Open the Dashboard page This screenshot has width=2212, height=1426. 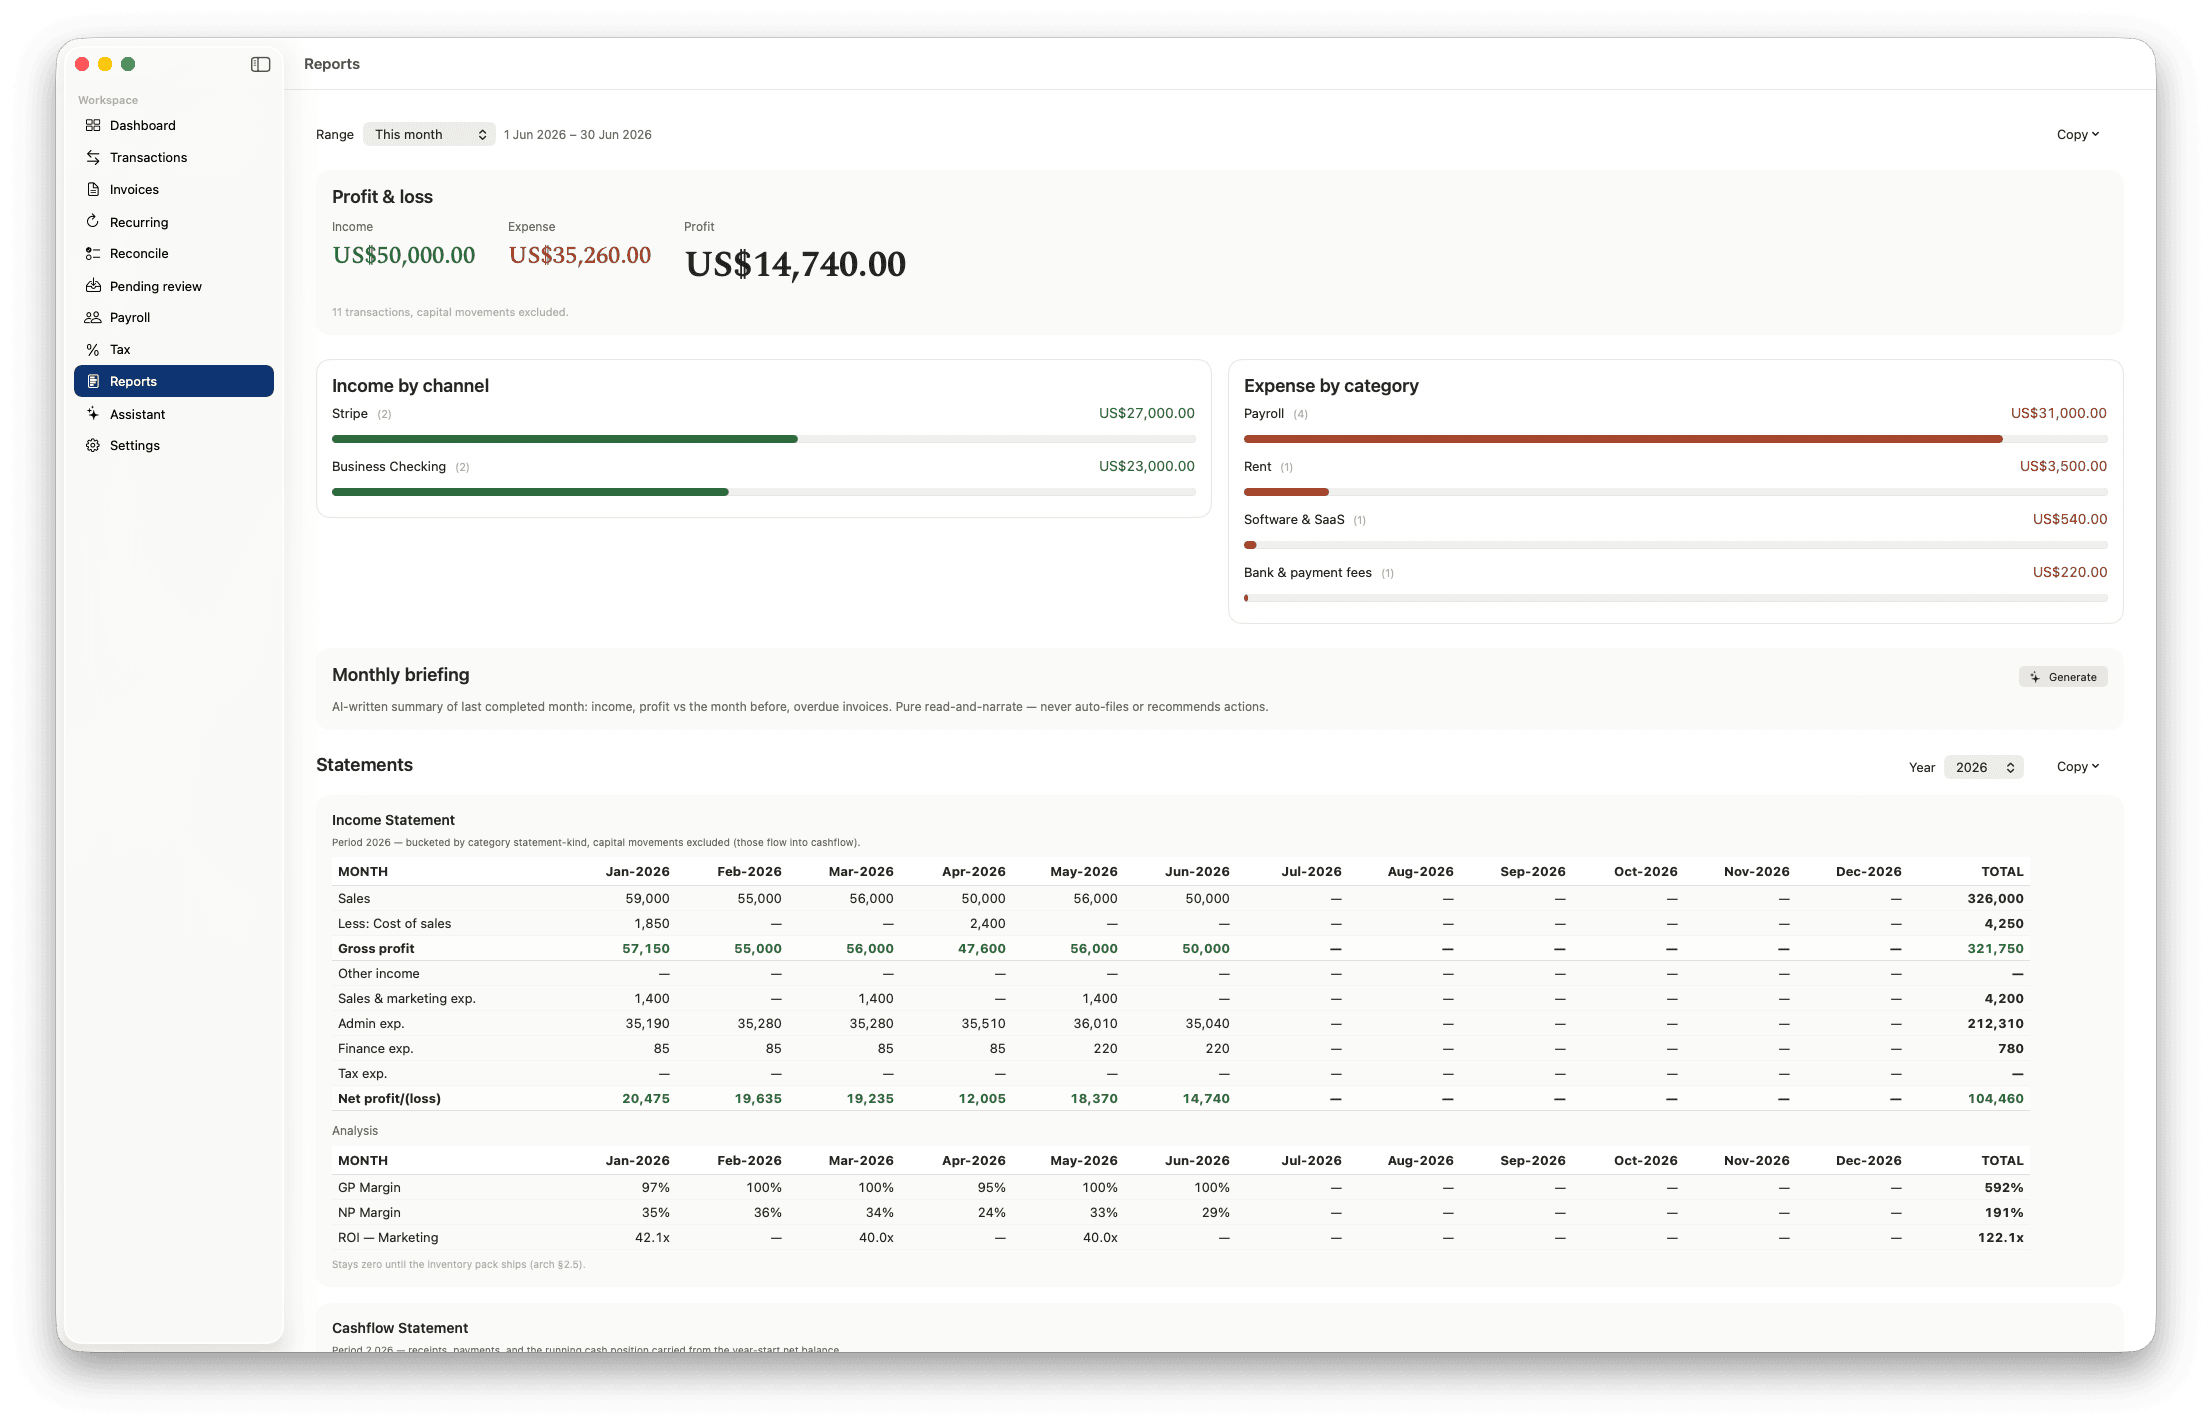click(174, 125)
